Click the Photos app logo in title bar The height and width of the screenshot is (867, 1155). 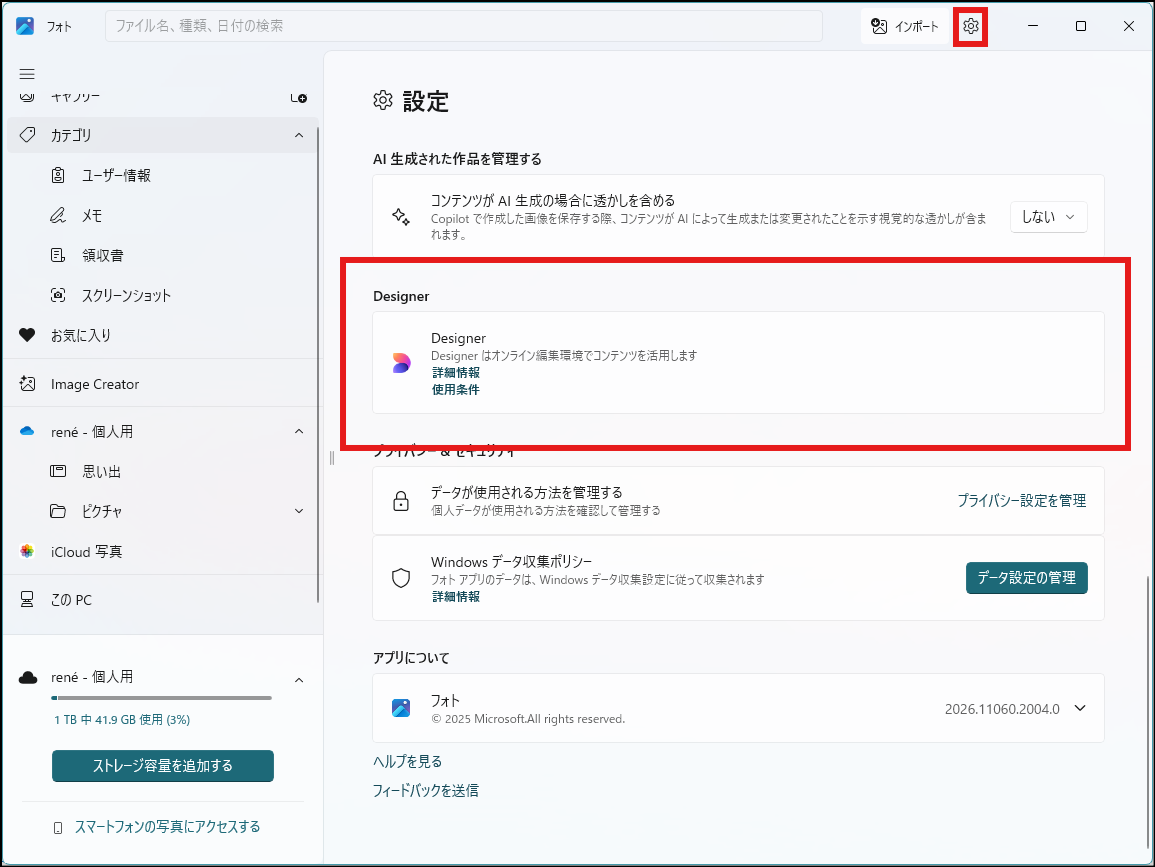[x=25, y=26]
